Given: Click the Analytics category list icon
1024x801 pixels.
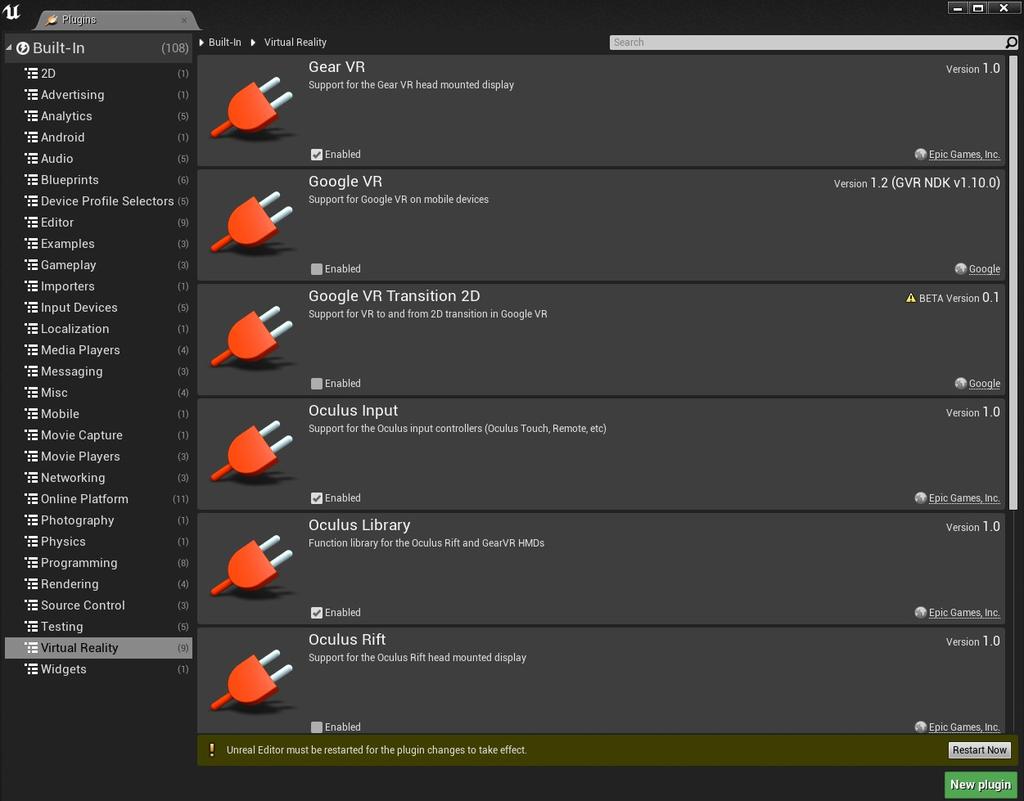Looking at the screenshot, I should [31, 116].
